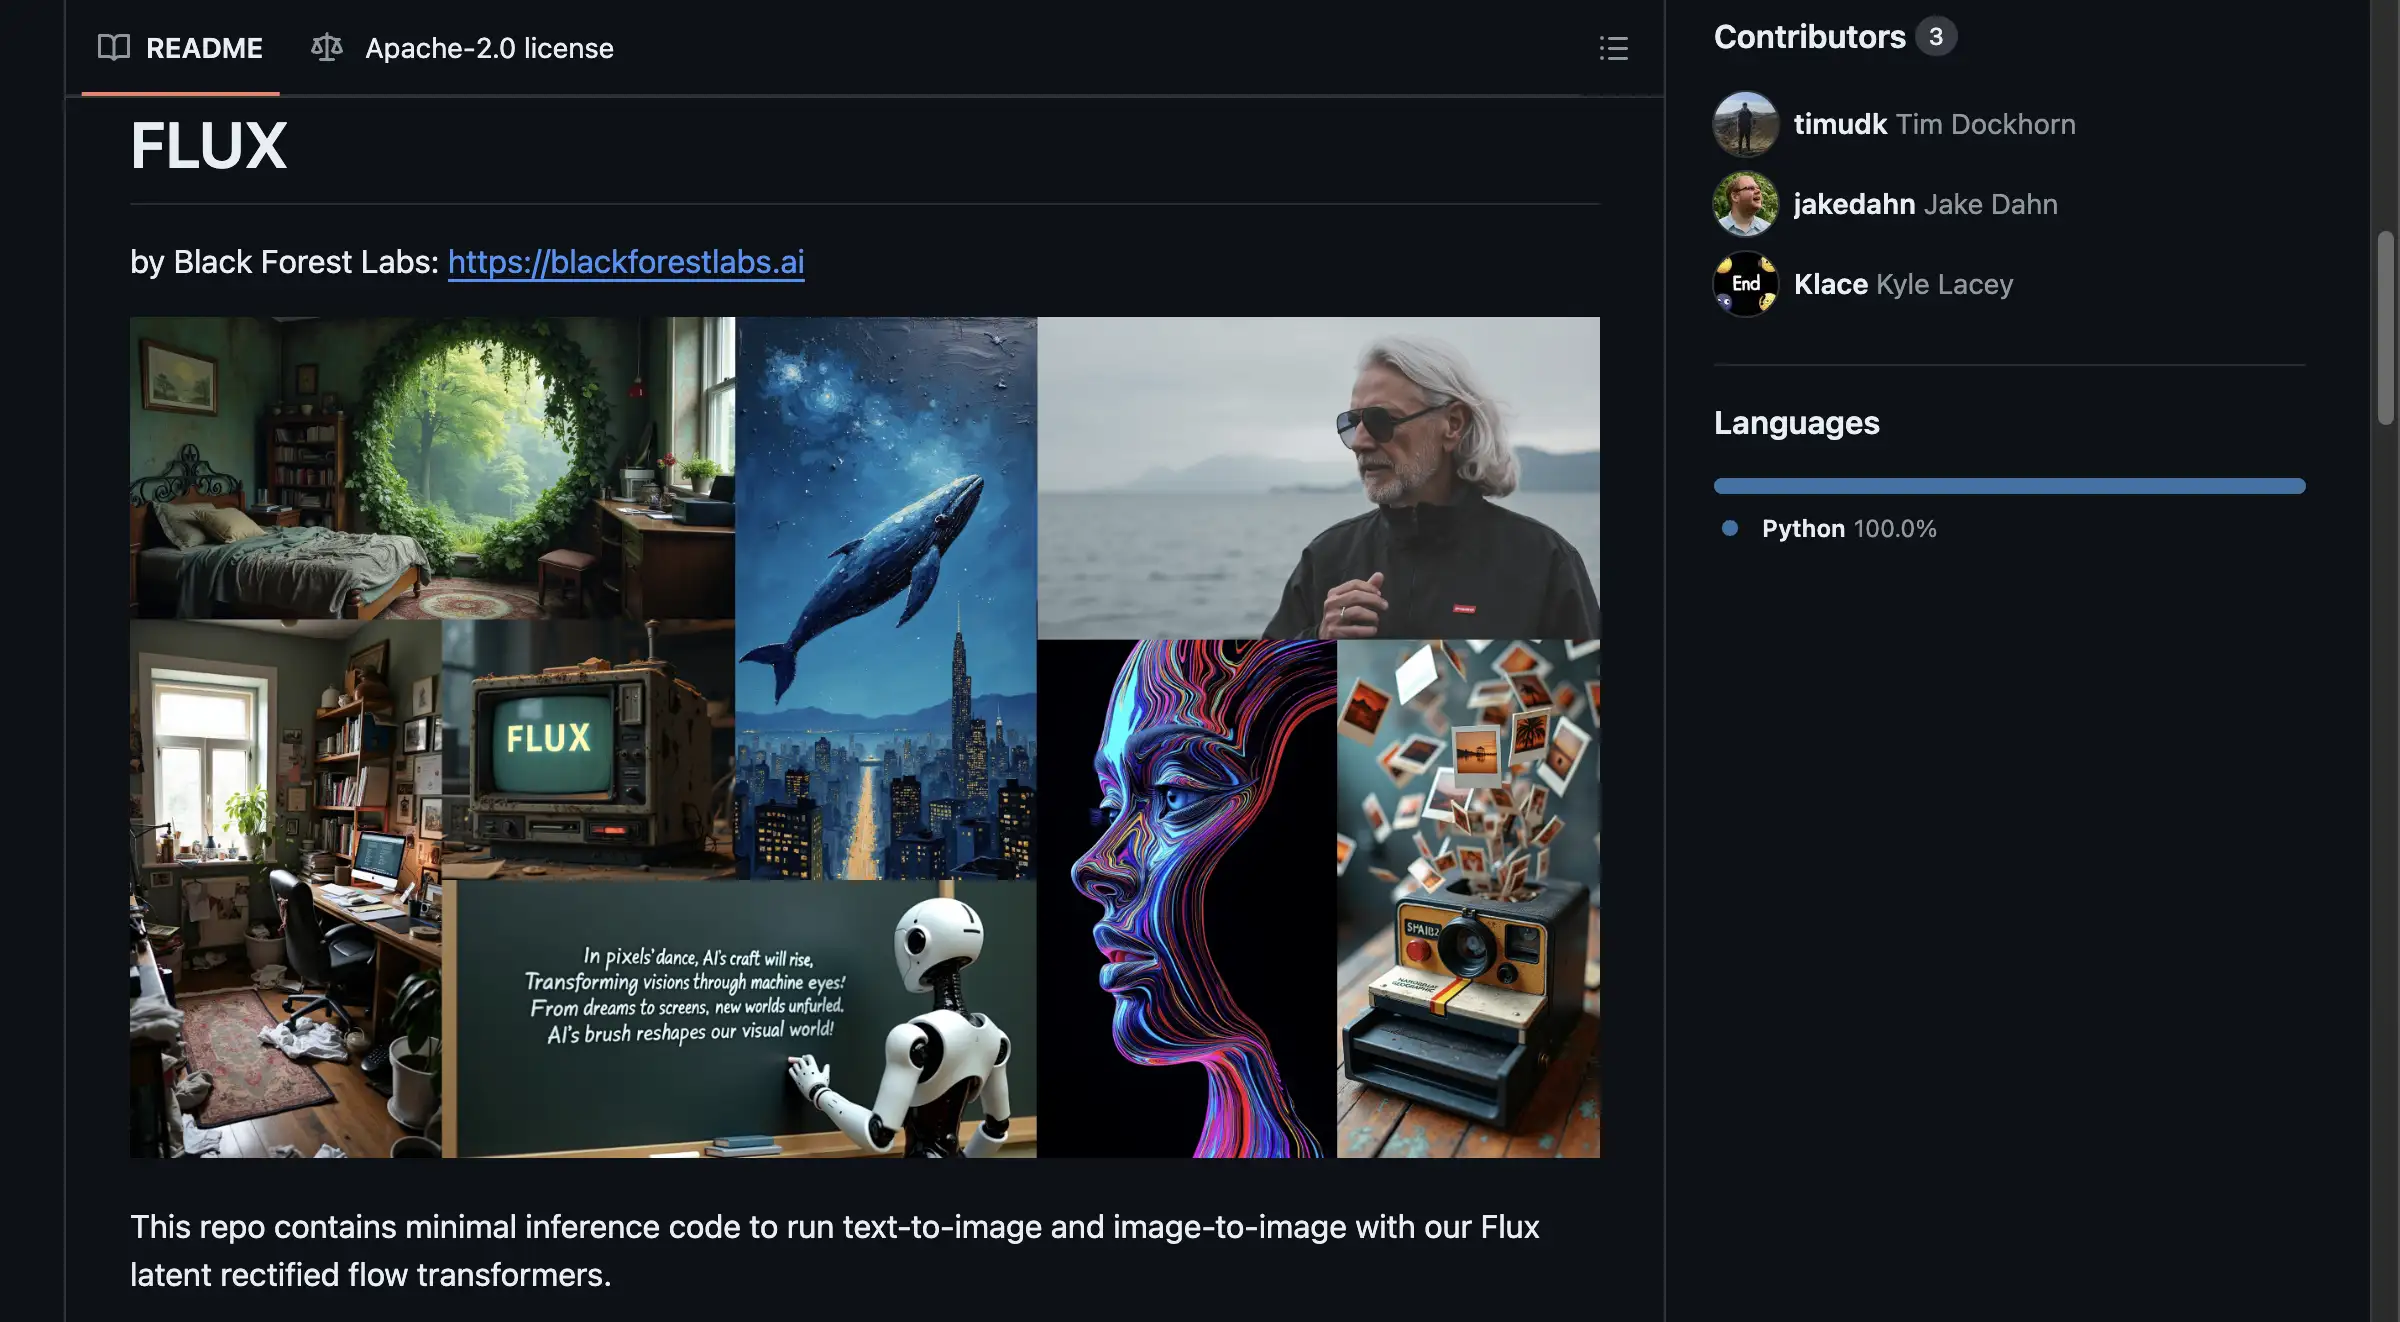The width and height of the screenshot is (2400, 1322).
Task: Open jakedahn's avatar image
Action: coord(1745,204)
